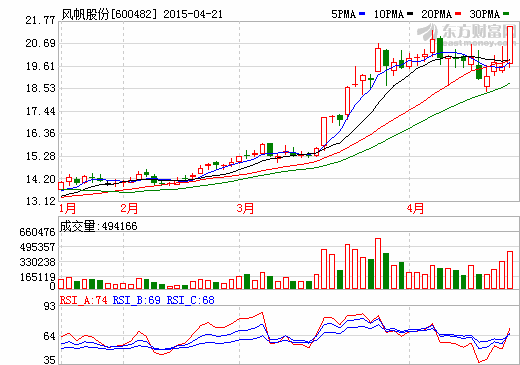The height and width of the screenshot is (365, 520).
Task: Select the 10PMA legend label
Action: pyautogui.click(x=389, y=14)
